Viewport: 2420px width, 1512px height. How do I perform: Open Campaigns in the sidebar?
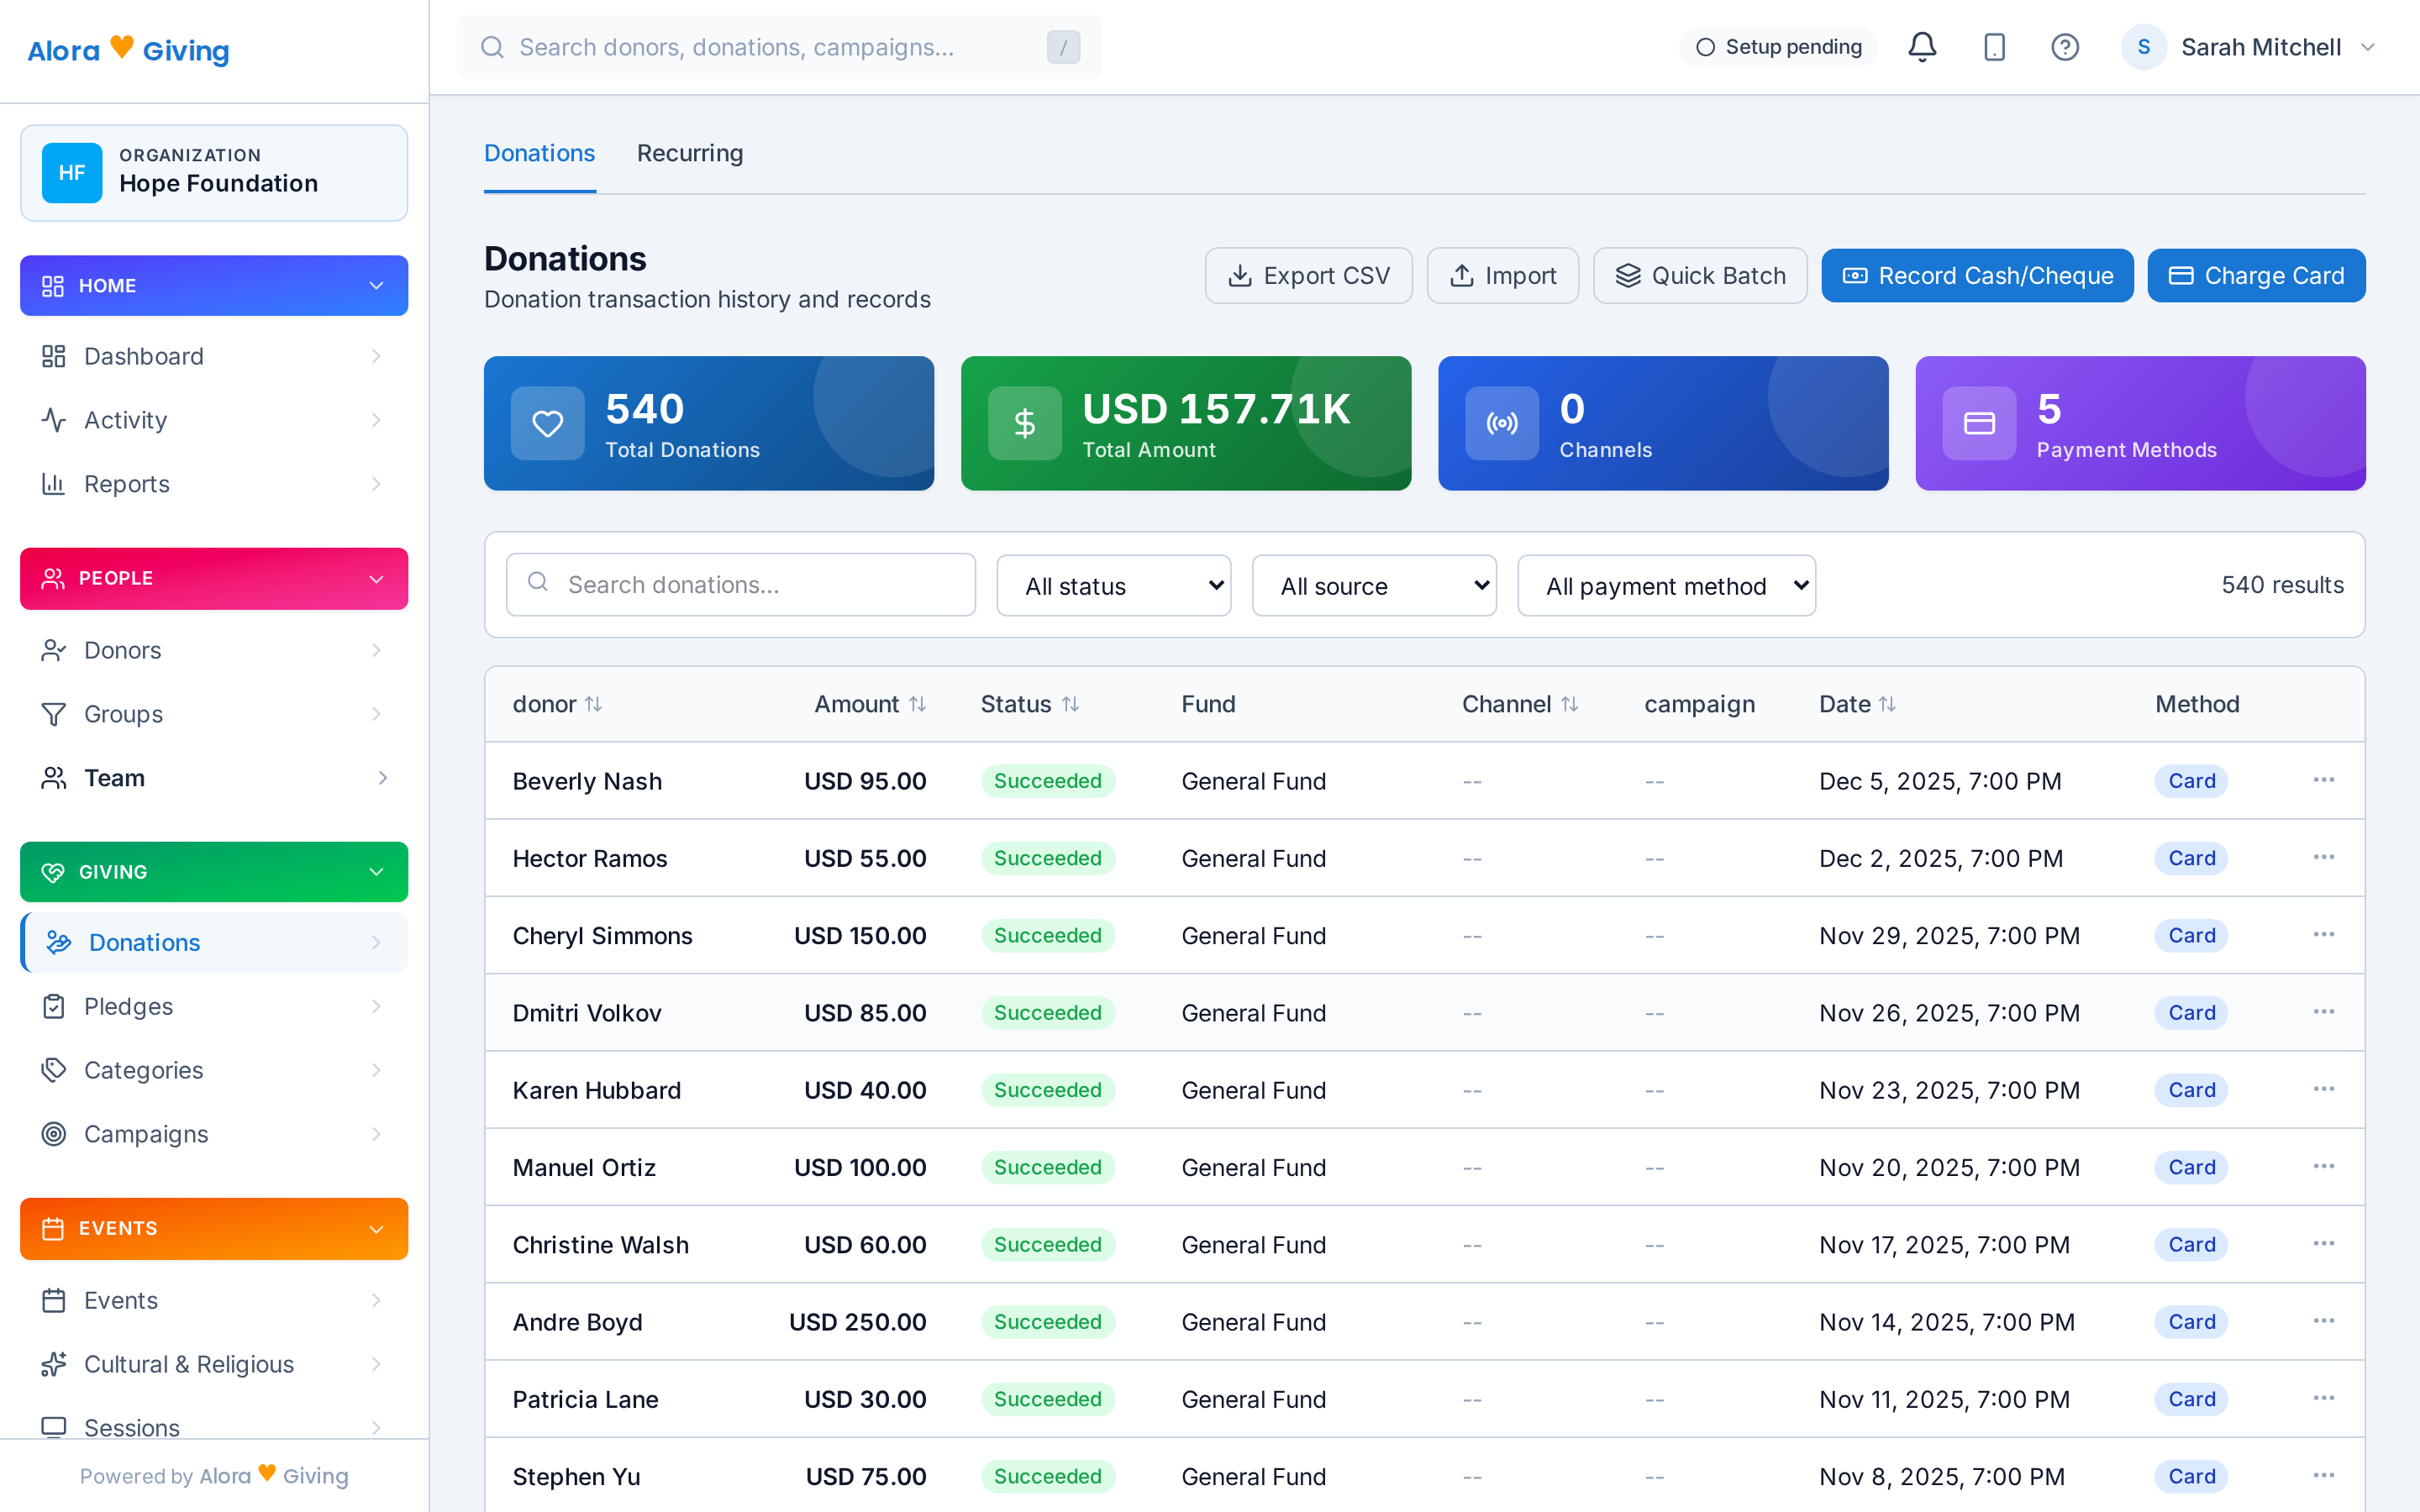pyautogui.click(x=214, y=1134)
